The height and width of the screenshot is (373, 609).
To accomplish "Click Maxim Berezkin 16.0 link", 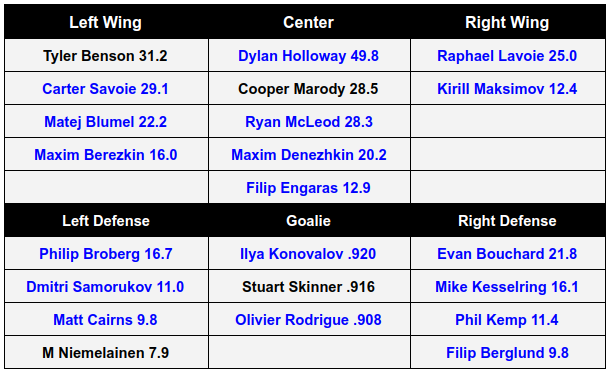I will [x=106, y=155].
